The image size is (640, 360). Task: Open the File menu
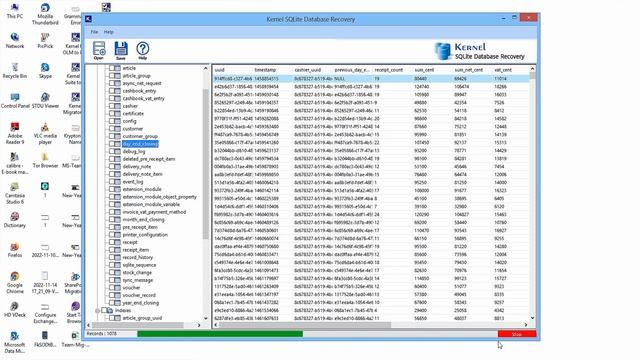pyautogui.click(x=94, y=32)
